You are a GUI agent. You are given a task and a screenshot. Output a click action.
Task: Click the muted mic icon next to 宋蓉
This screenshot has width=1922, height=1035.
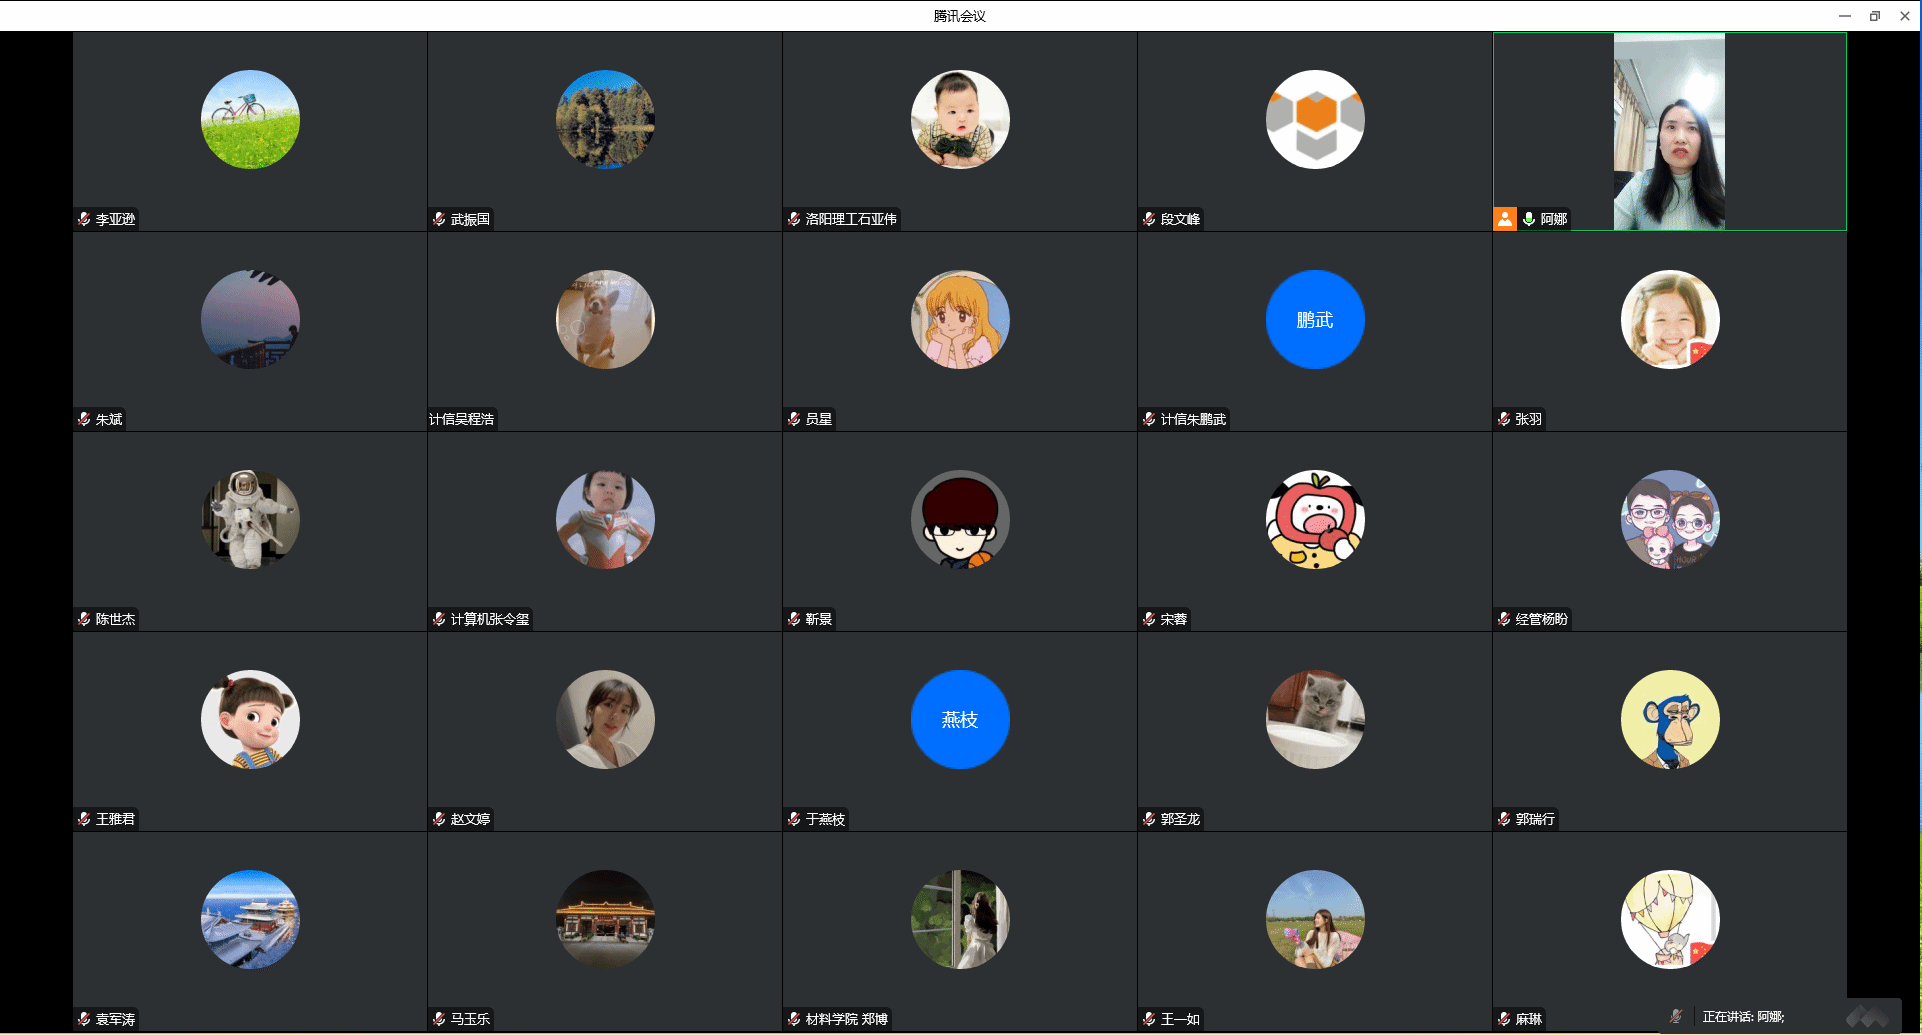pos(1149,619)
